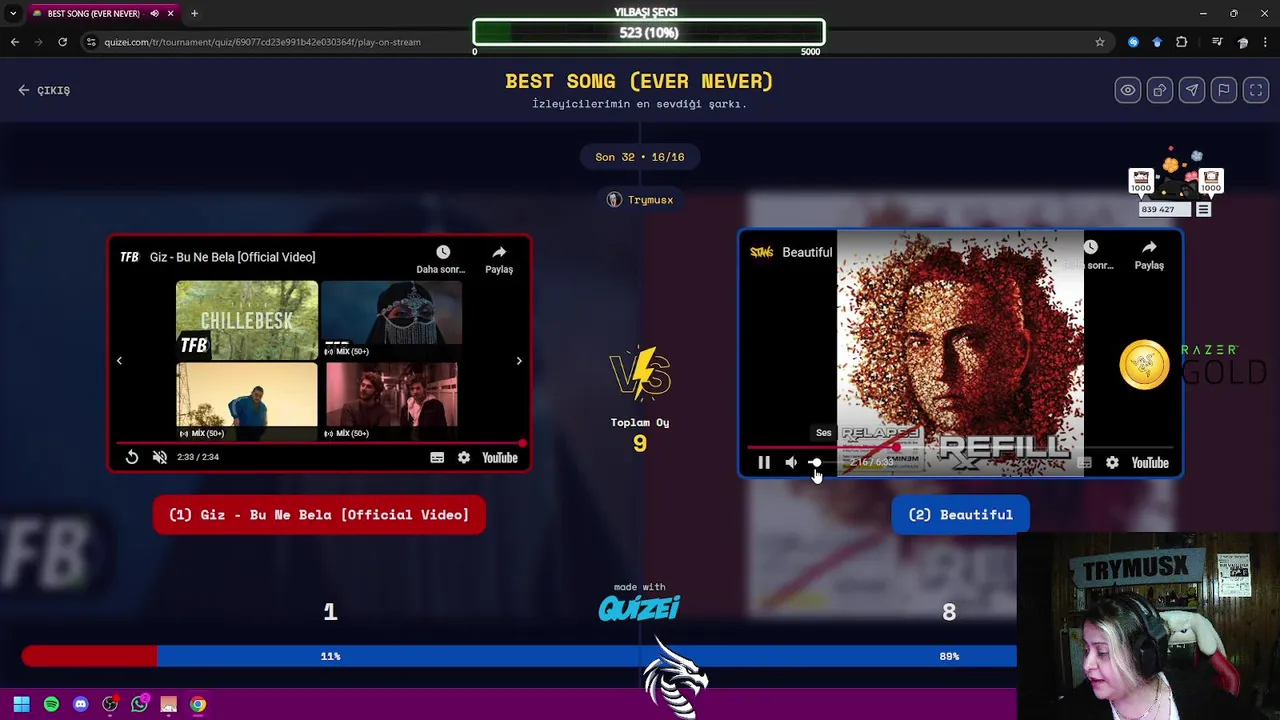The width and height of the screenshot is (1280, 720).
Task: Click the paper plane share icon
Action: [1192, 90]
